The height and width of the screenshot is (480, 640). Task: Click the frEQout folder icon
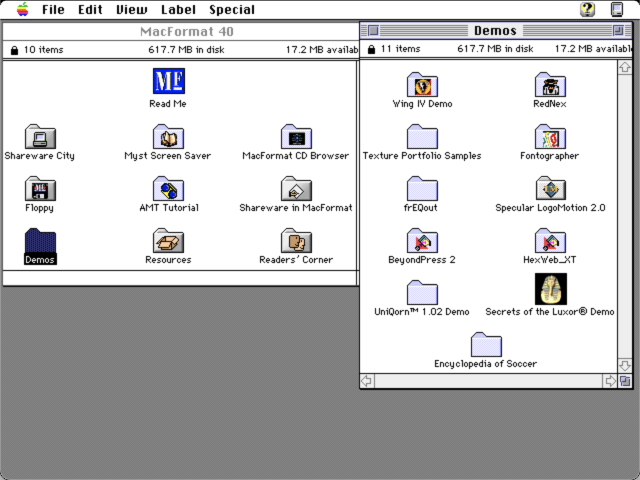(422, 189)
